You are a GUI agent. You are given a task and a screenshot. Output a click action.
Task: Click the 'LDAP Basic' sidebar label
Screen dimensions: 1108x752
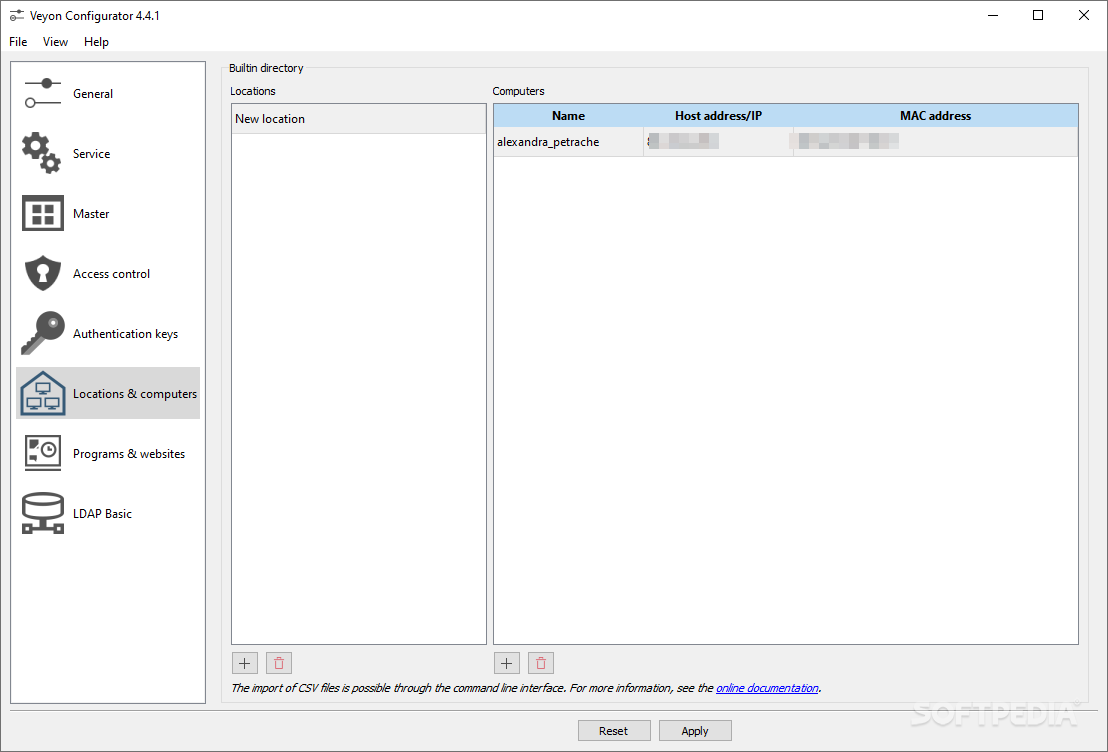pos(102,514)
